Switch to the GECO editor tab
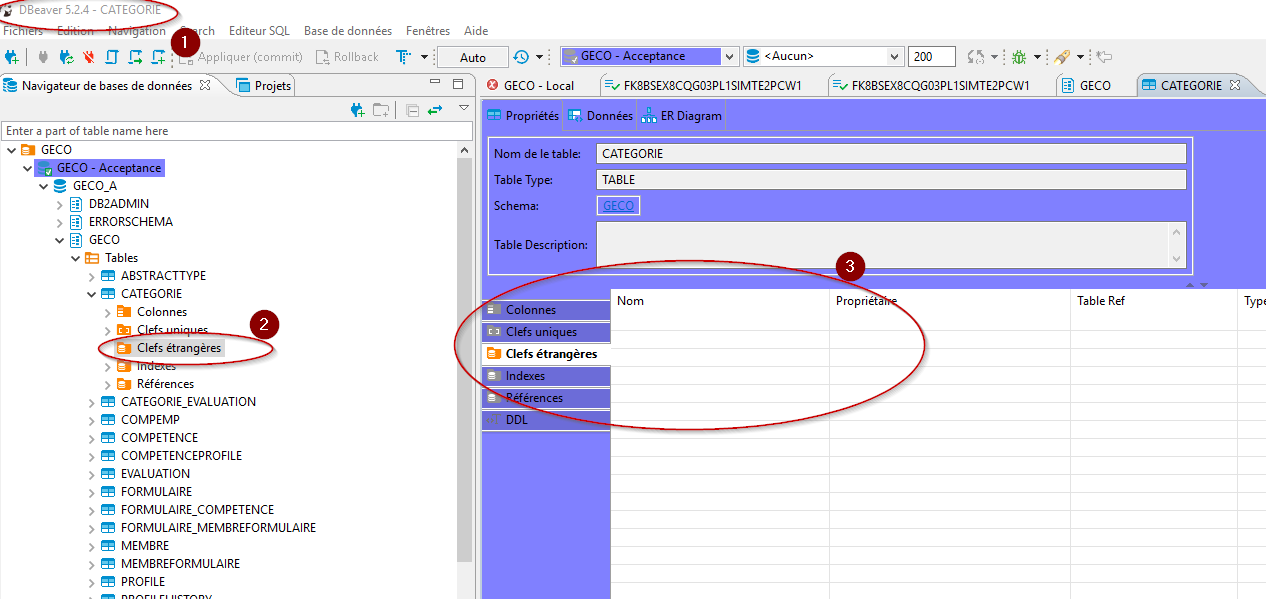Viewport: 1266px width, 599px height. coord(1085,85)
